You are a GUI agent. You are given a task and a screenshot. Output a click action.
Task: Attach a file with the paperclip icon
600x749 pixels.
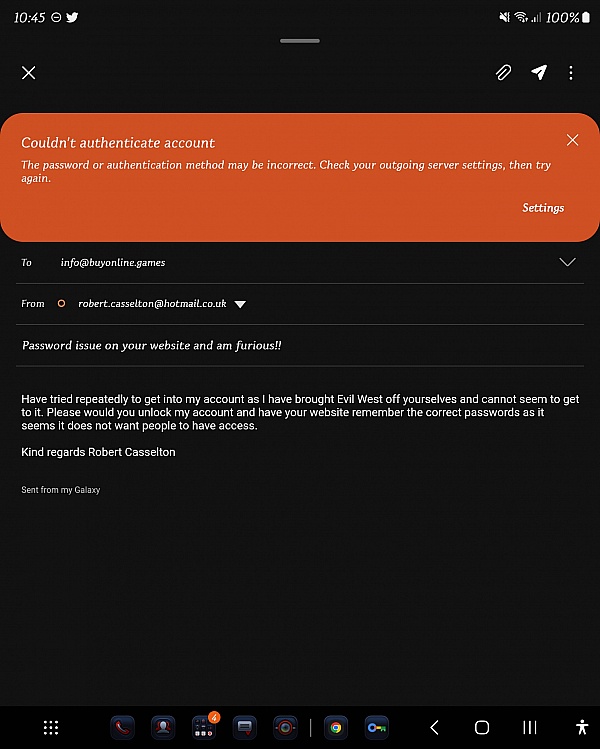click(503, 73)
